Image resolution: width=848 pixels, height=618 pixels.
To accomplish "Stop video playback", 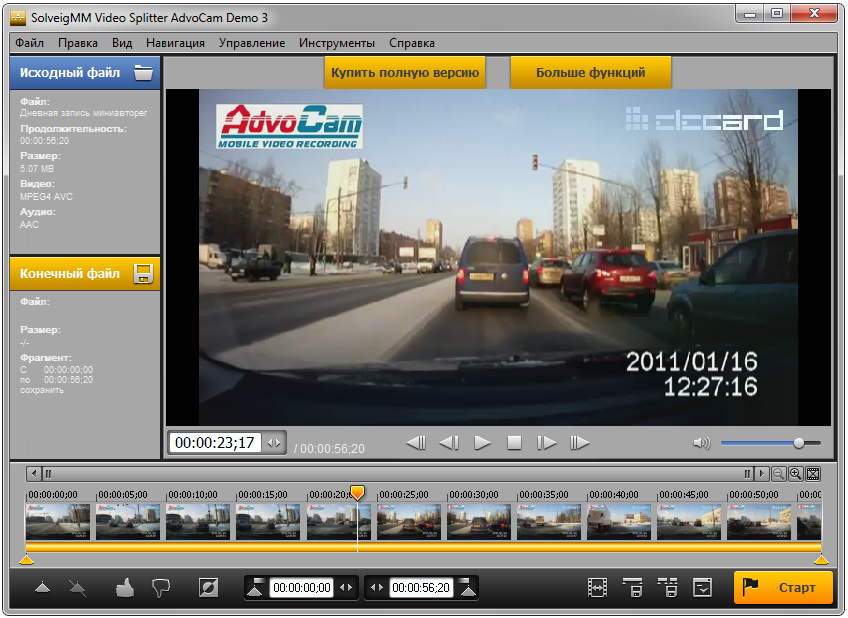I will [514, 443].
